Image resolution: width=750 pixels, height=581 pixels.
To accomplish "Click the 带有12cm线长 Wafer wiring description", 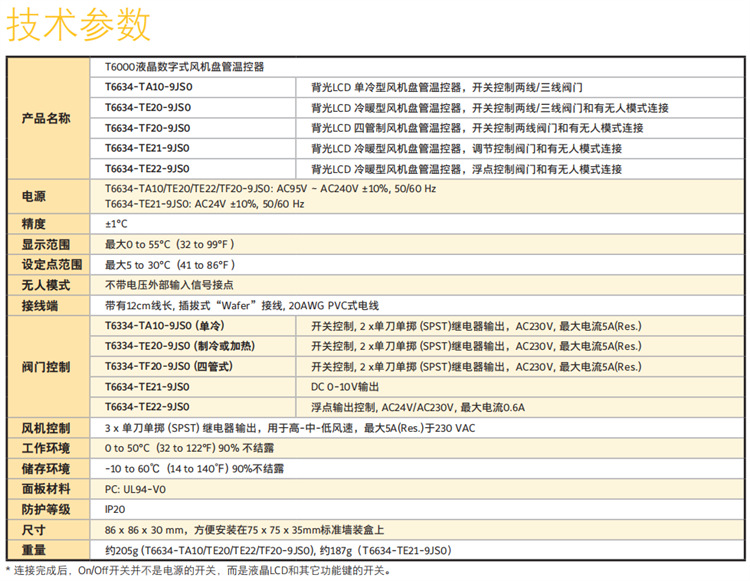I will [x=242, y=306].
